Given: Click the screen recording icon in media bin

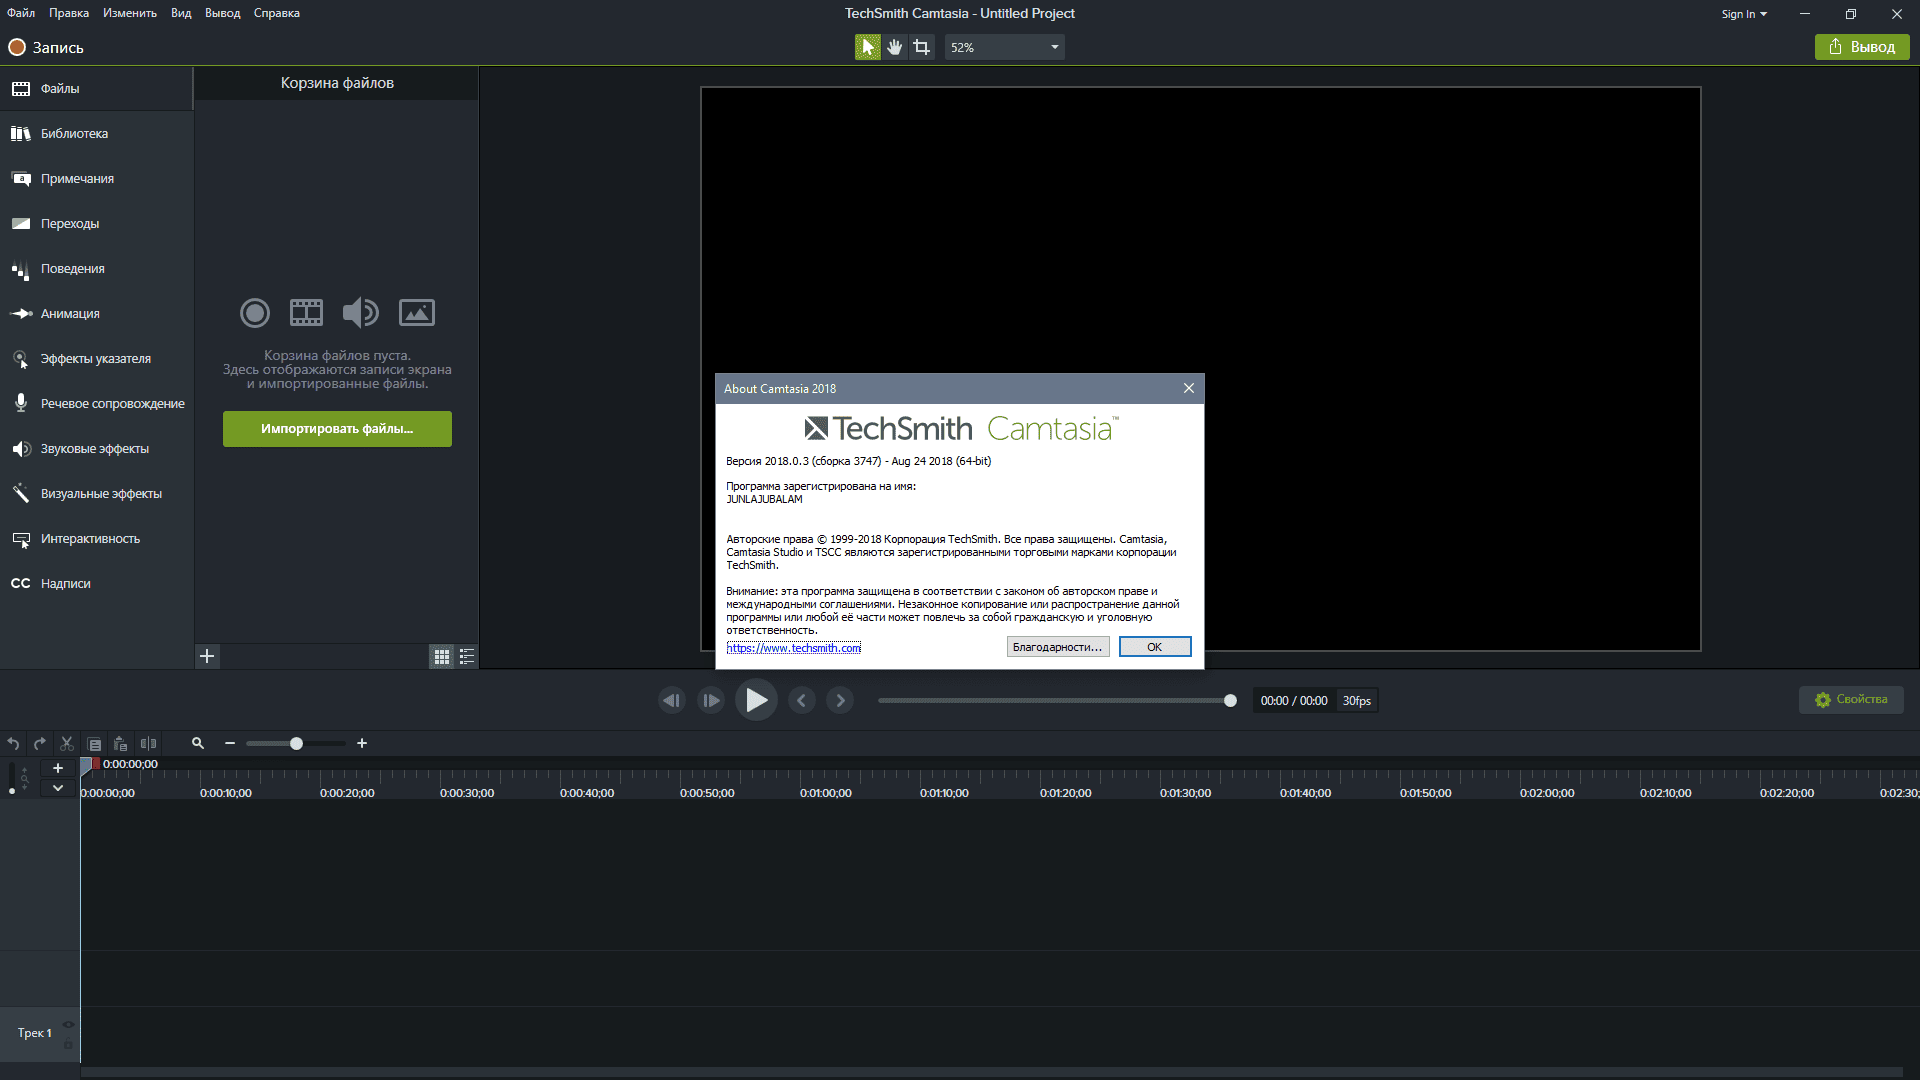Looking at the screenshot, I should (x=255, y=313).
